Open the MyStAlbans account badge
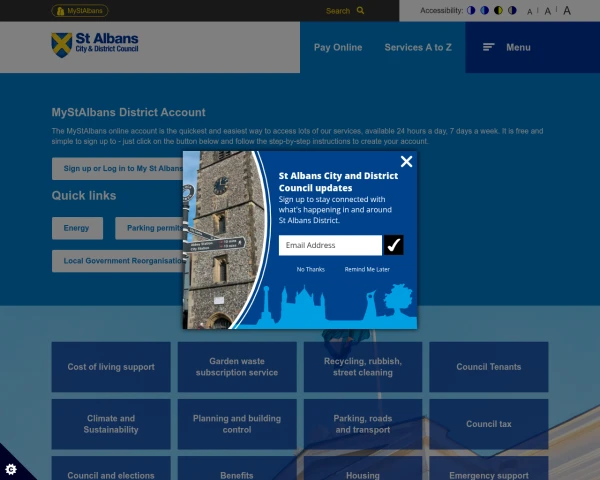The height and width of the screenshot is (480, 600). point(80,11)
